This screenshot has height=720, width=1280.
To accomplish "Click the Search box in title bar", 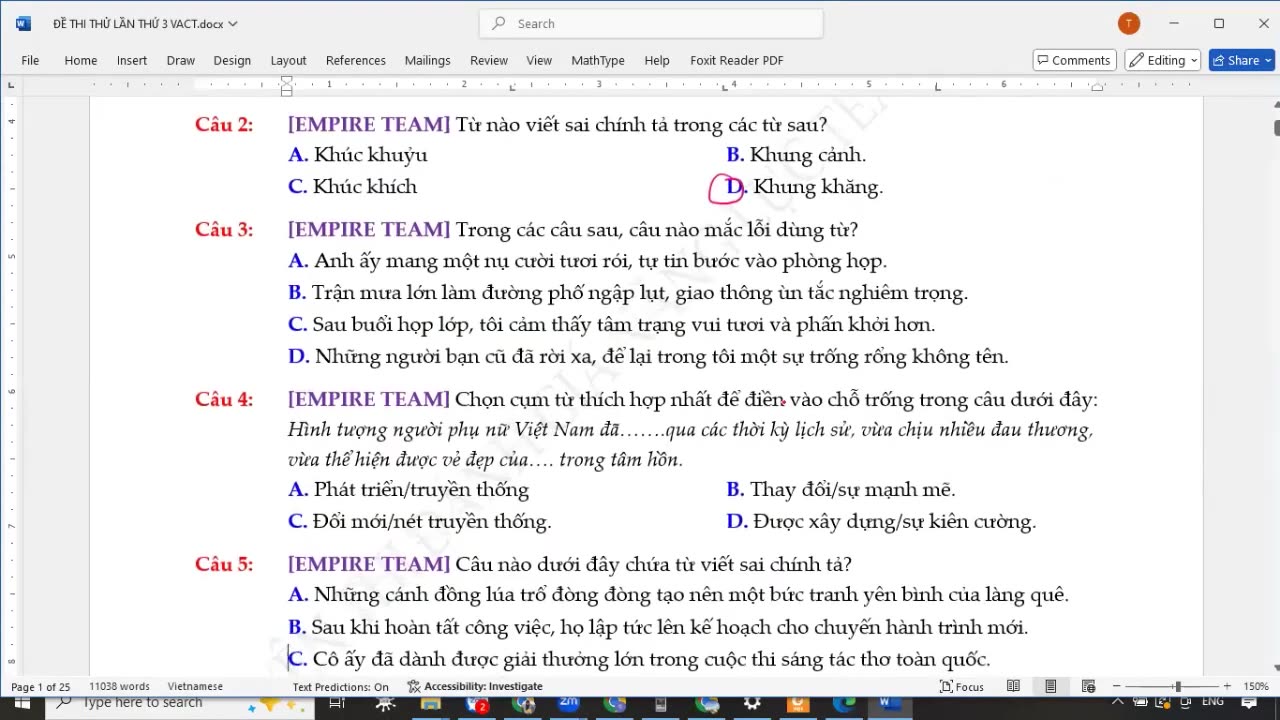I will point(651,24).
